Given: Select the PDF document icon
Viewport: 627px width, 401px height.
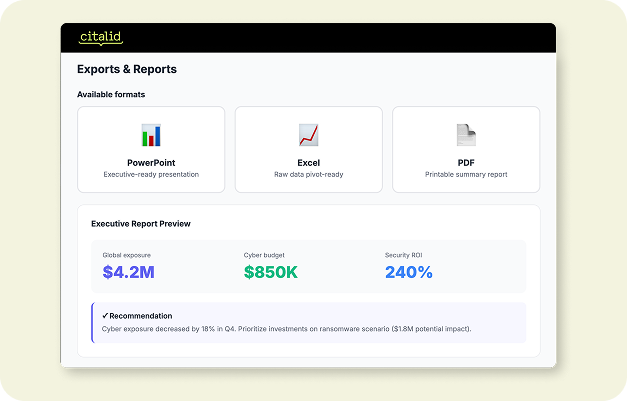Looking at the screenshot, I should (x=466, y=135).
